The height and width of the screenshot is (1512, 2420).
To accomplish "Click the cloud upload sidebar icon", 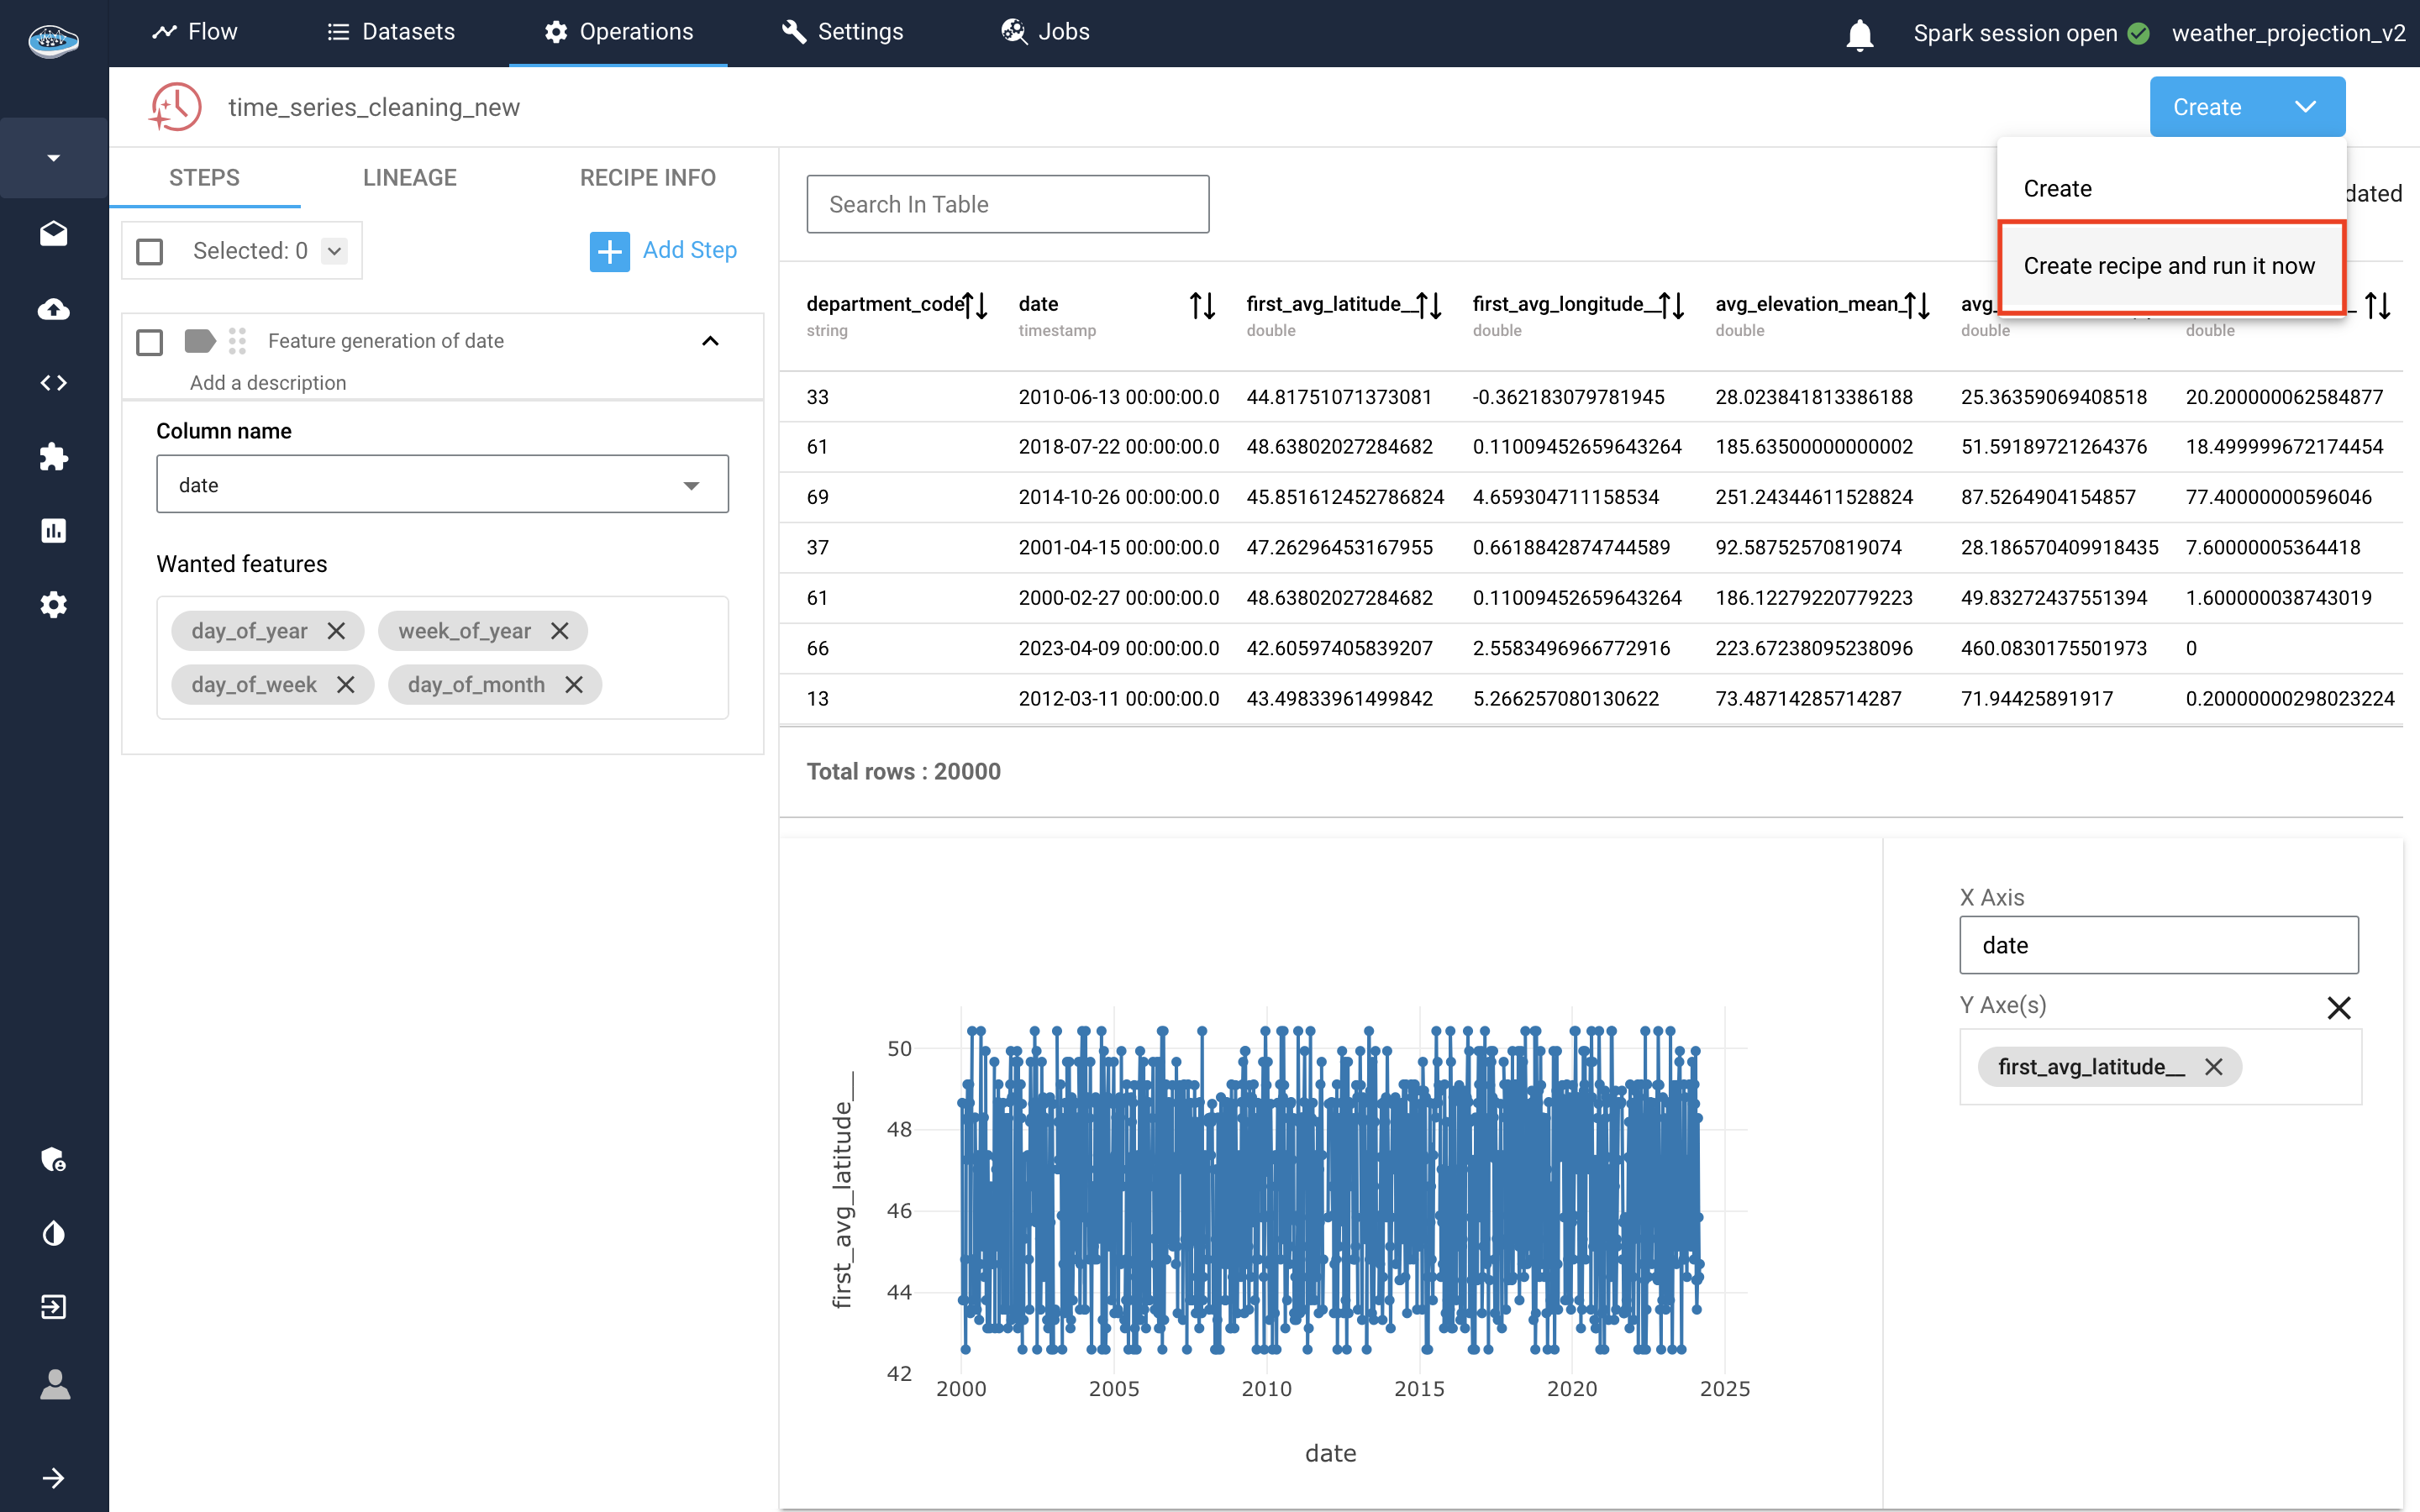I will [x=53, y=309].
